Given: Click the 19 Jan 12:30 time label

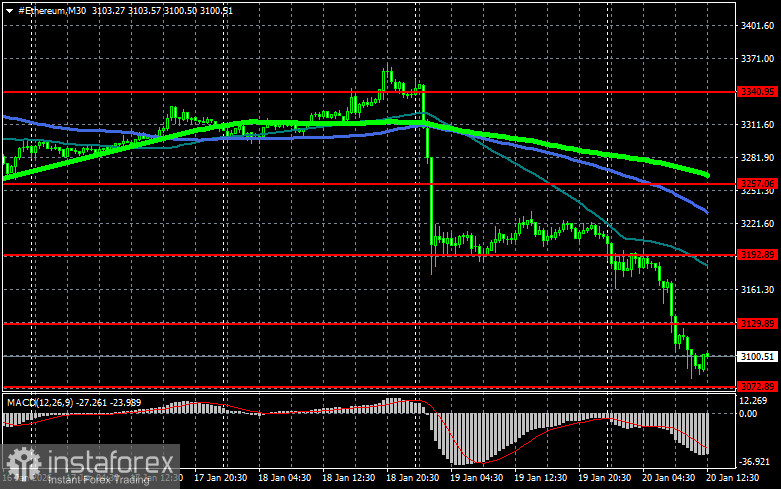Looking at the screenshot, I should tap(540, 478).
